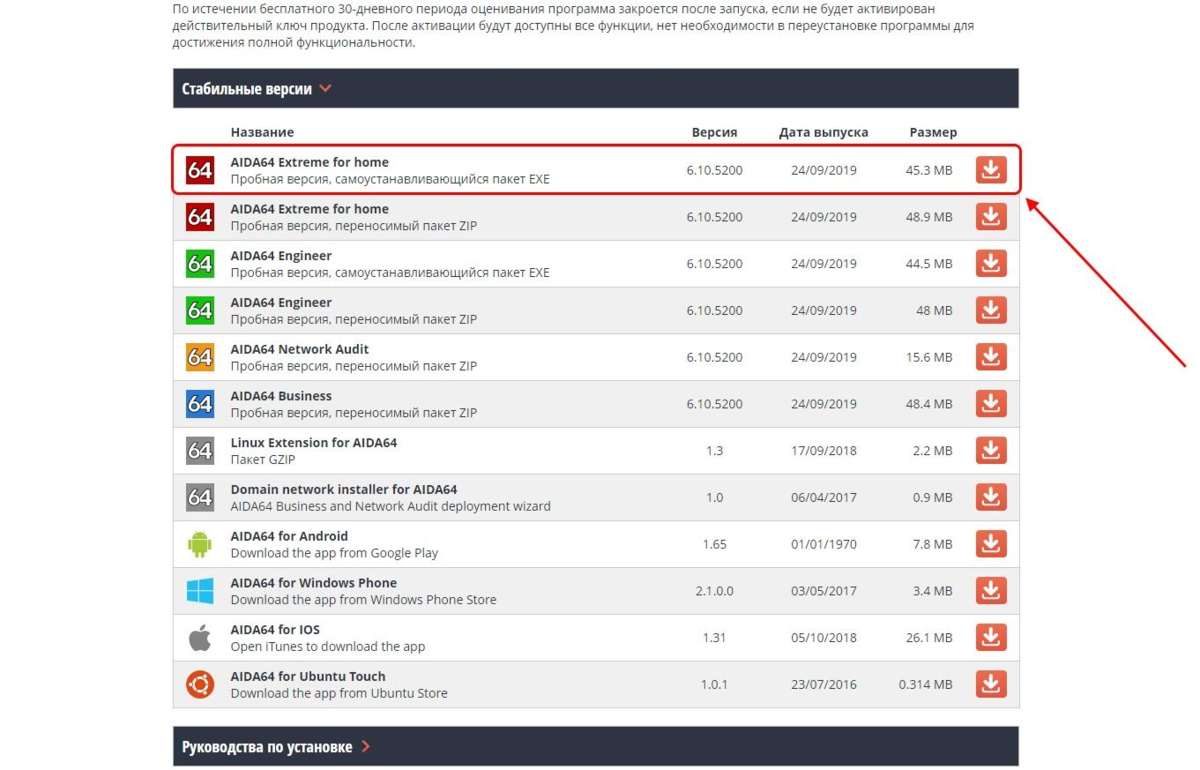The width and height of the screenshot is (1200, 770).
Task: Download AIDA64 Network Audit ZIP
Action: (990, 357)
